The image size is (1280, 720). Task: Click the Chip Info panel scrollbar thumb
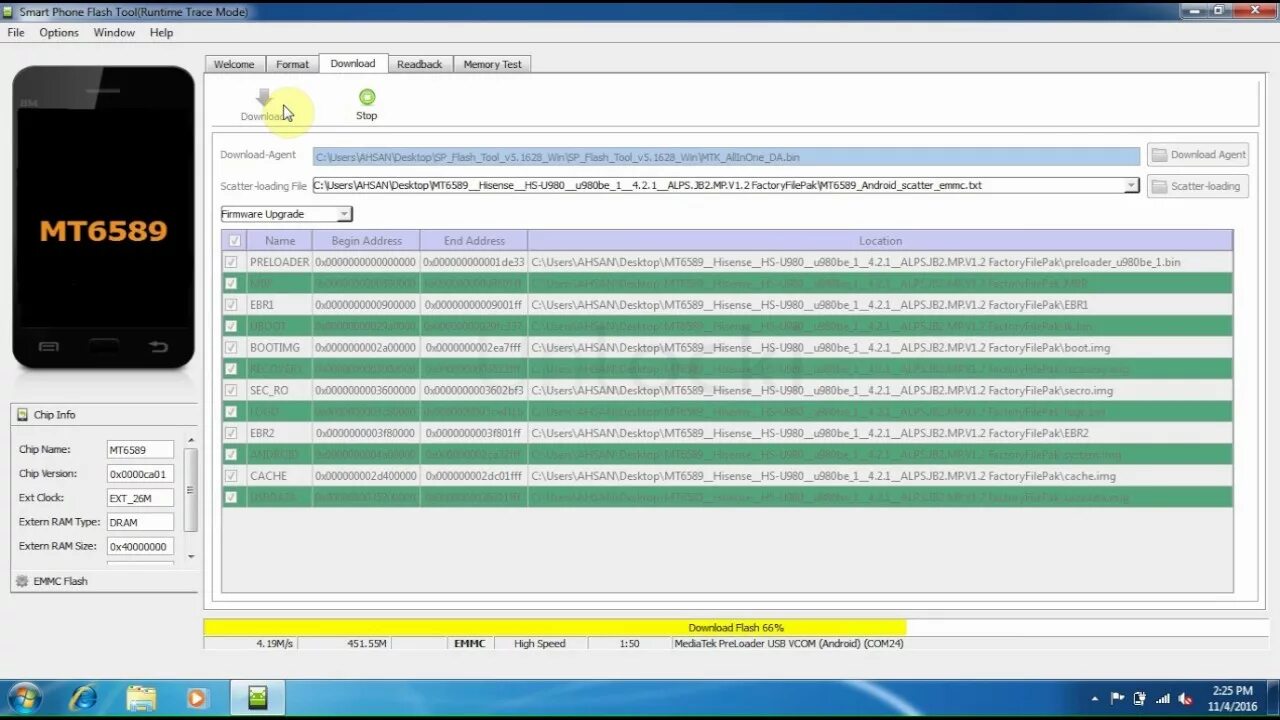[x=191, y=490]
